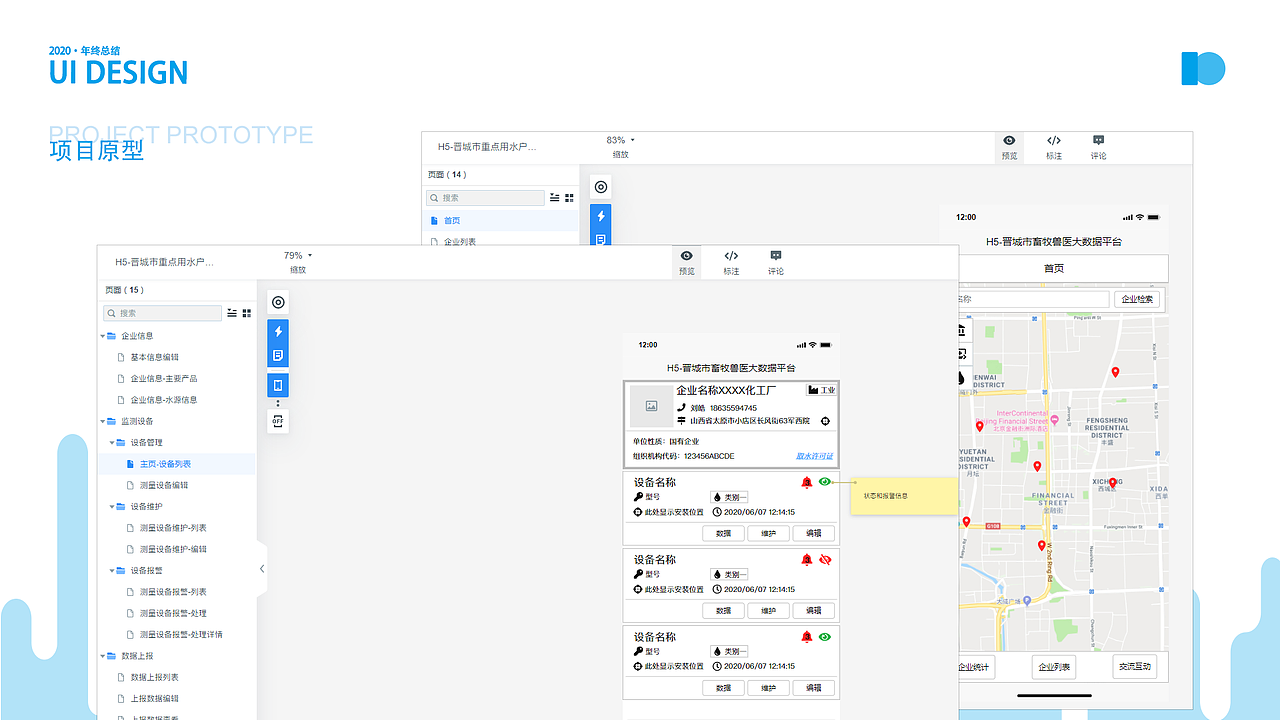Viewport: 1280px width, 720px height.
Task: Open the 取水许可证 link on the company card
Action: pos(814,456)
